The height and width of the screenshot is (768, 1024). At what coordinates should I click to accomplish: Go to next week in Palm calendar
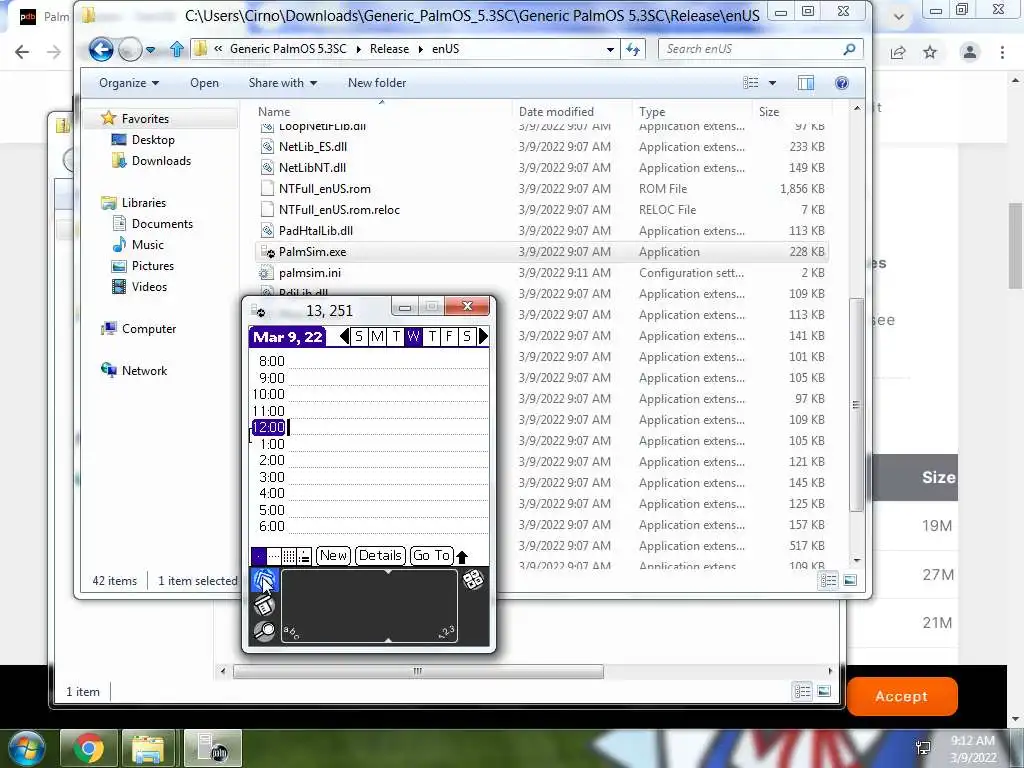(x=483, y=336)
